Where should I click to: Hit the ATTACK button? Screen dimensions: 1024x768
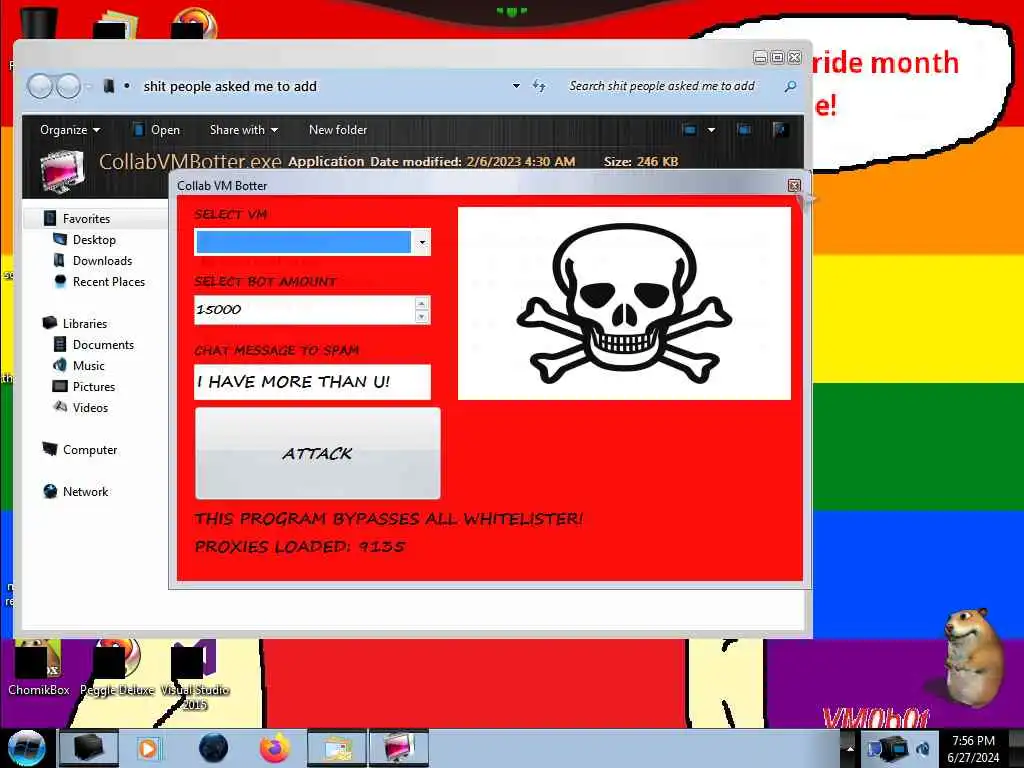coord(318,453)
